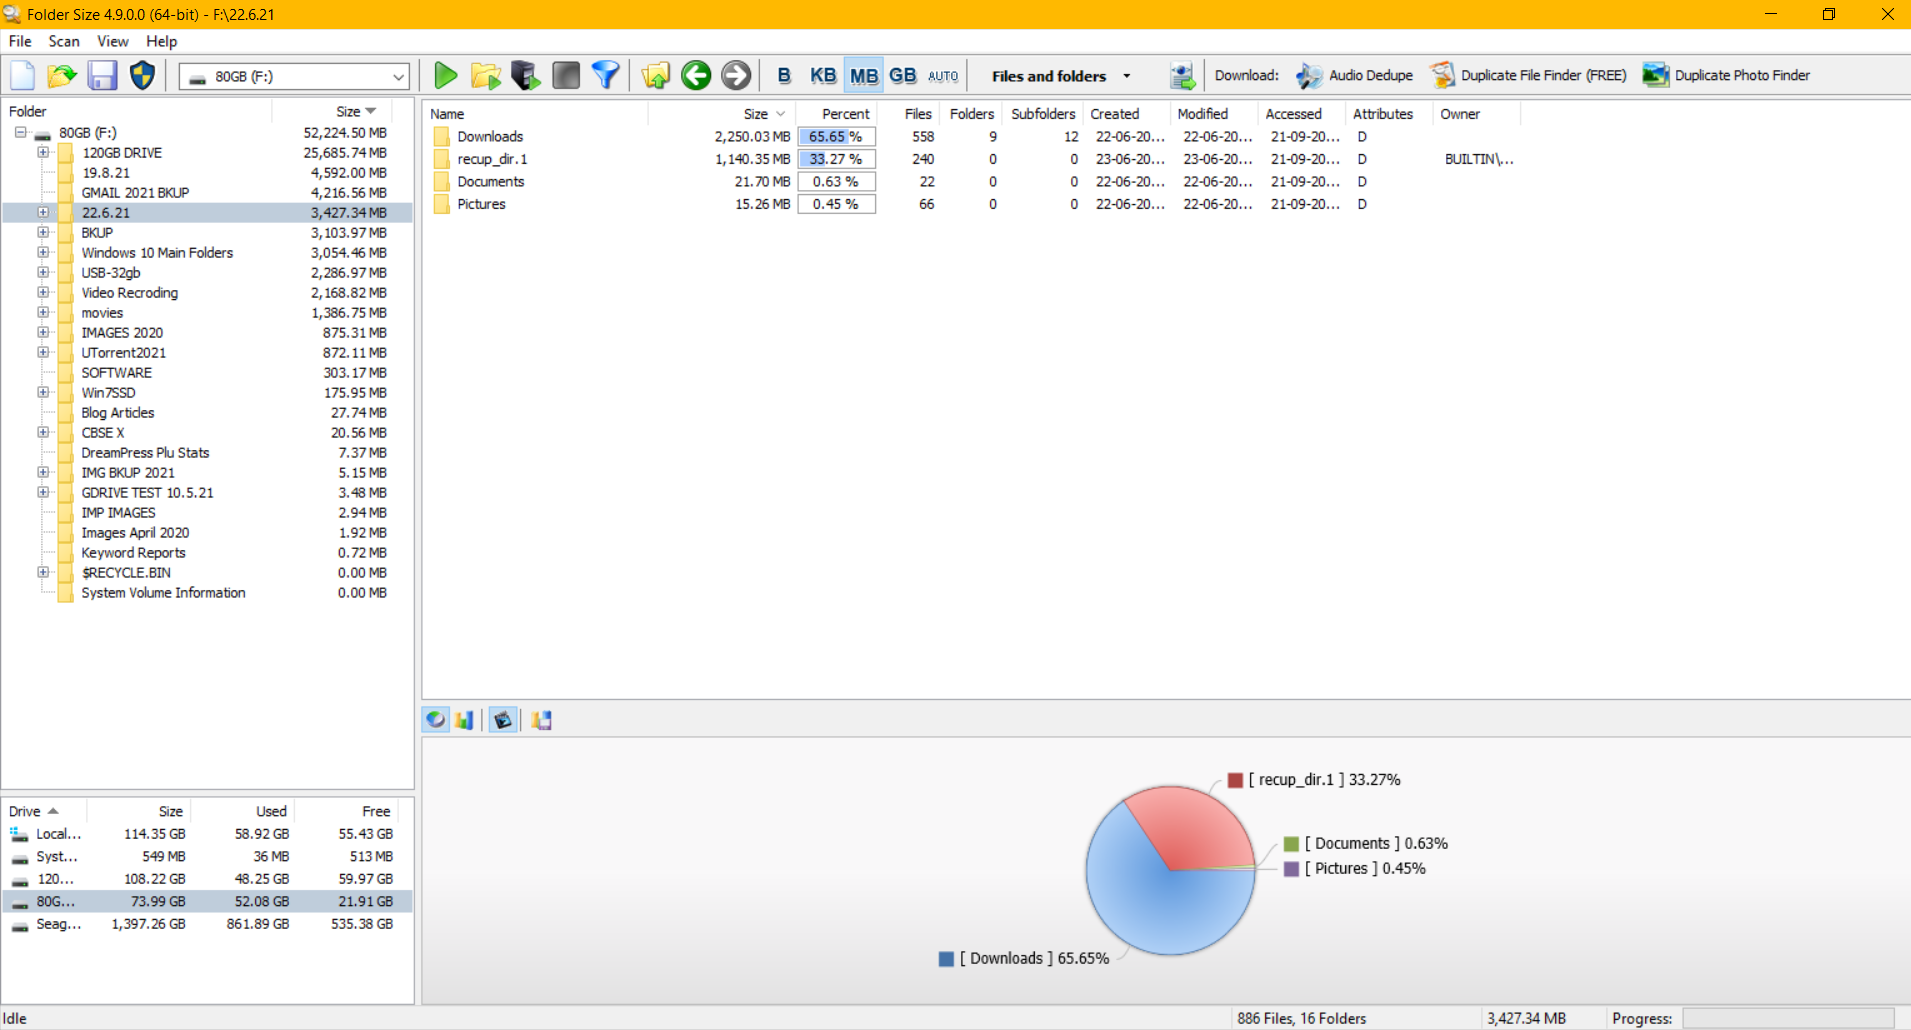Switch size display to KB
The height and width of the screenshot is (1030, 1911).
tap(823, 75)
